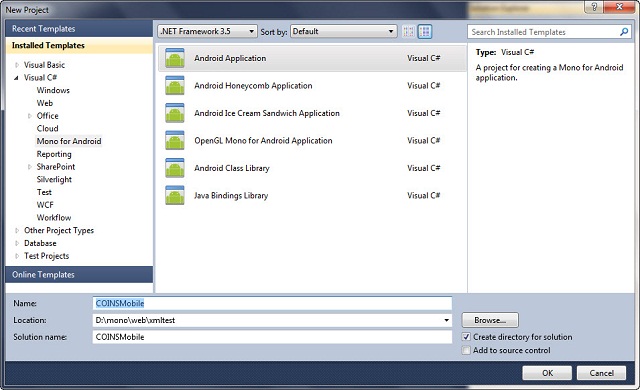Switch to small icons view
640x390 pixels.
click(x=409, y=31)
